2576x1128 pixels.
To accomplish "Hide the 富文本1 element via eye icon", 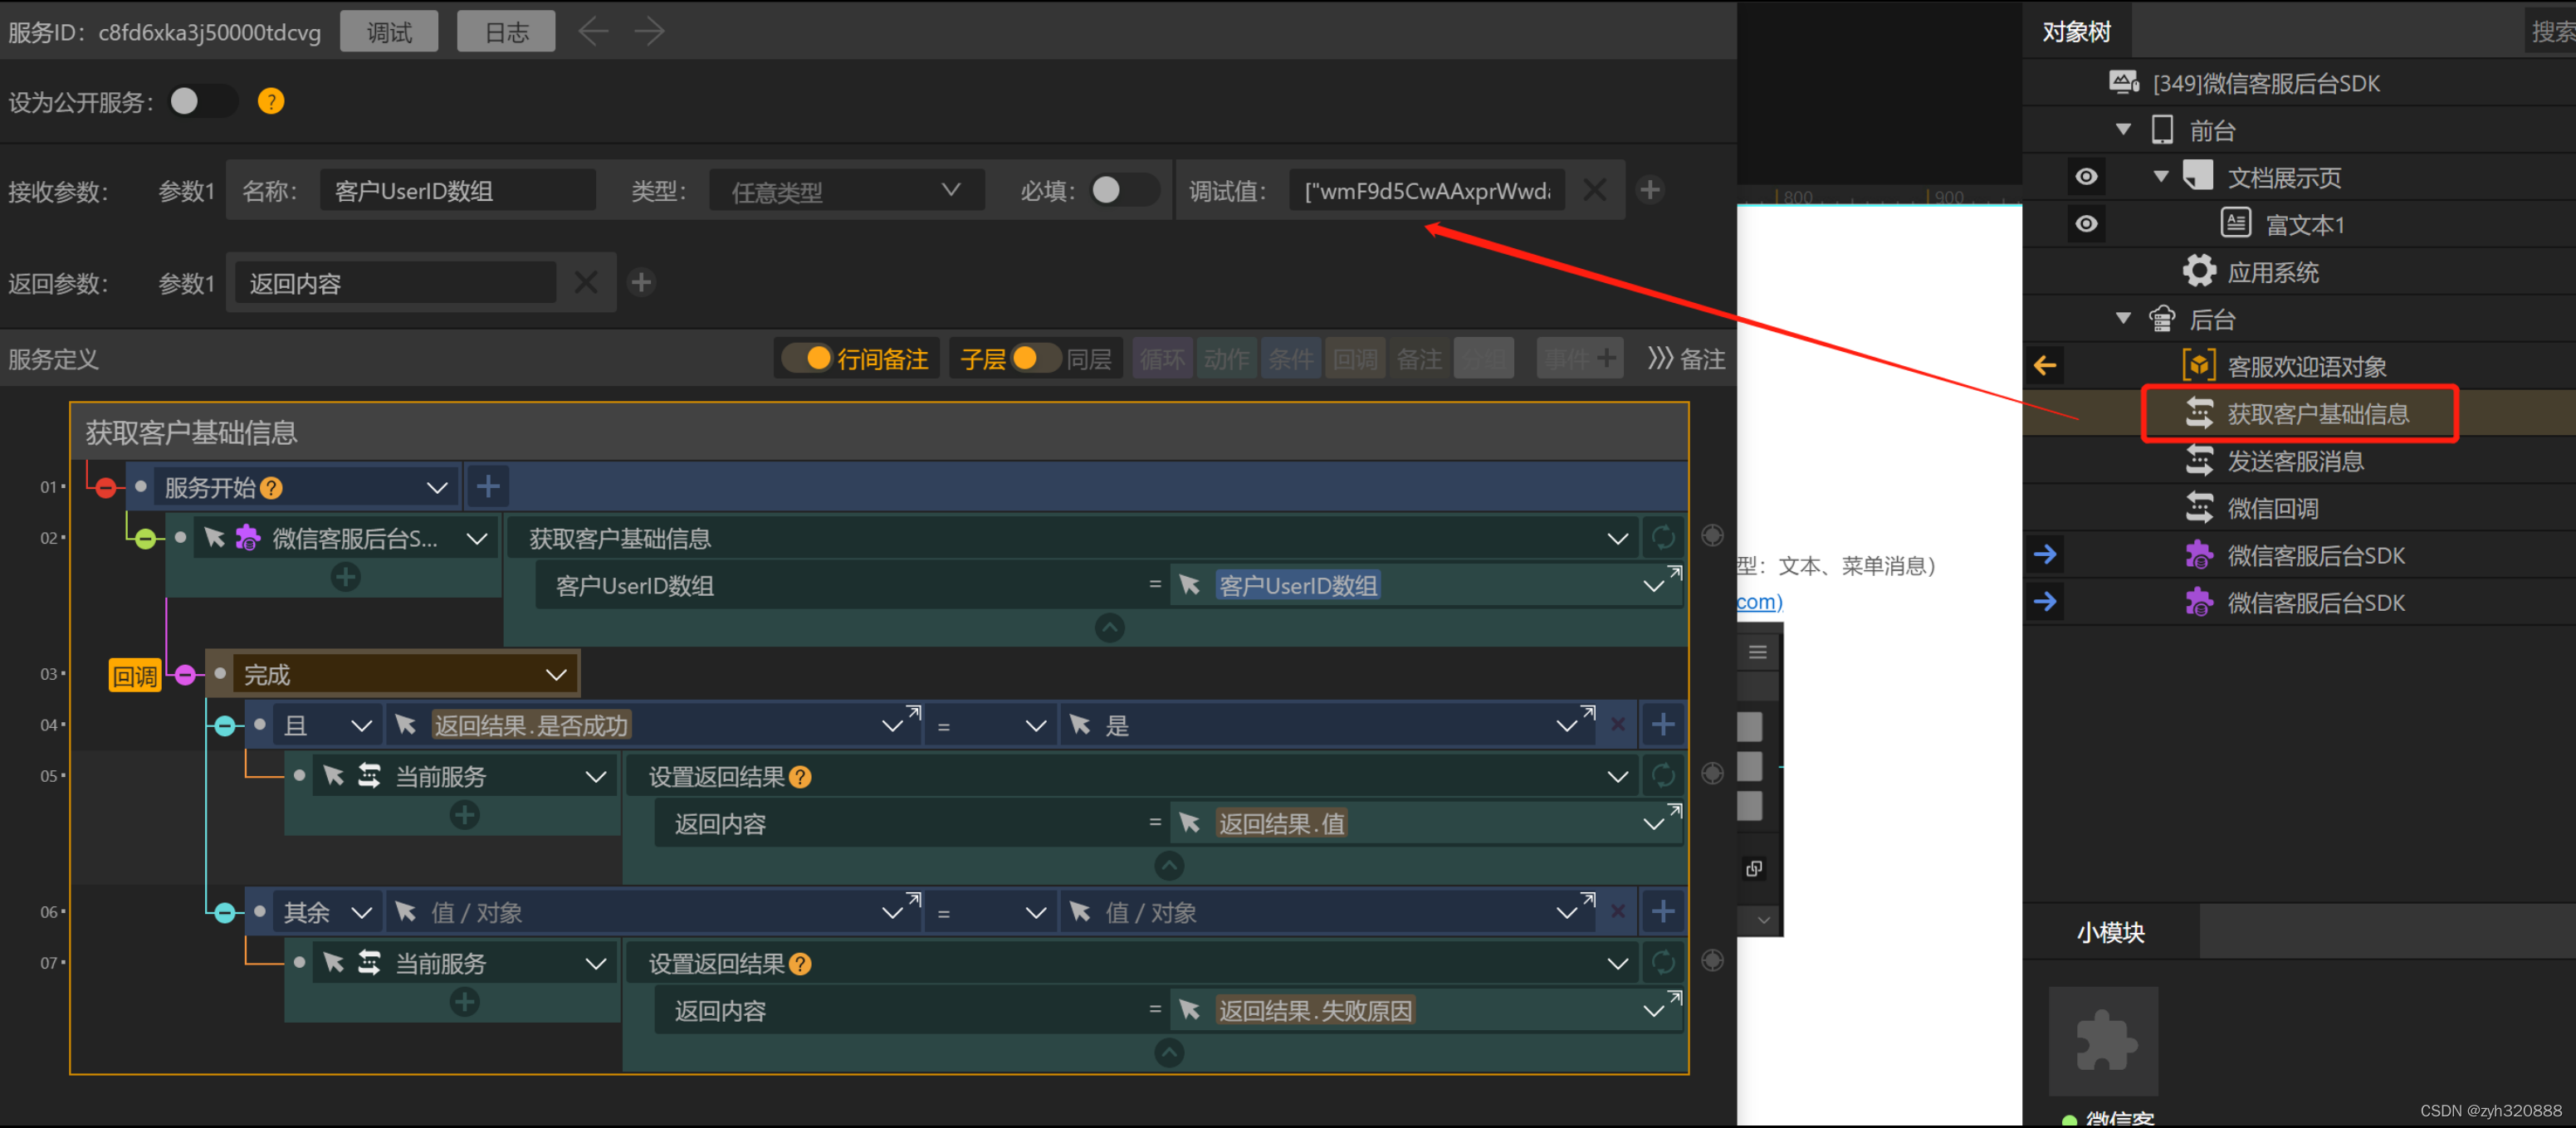I will point(2086,223).
